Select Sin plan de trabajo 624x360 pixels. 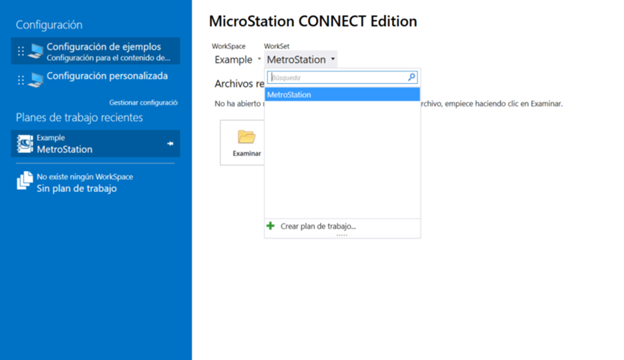coord(96,183)
